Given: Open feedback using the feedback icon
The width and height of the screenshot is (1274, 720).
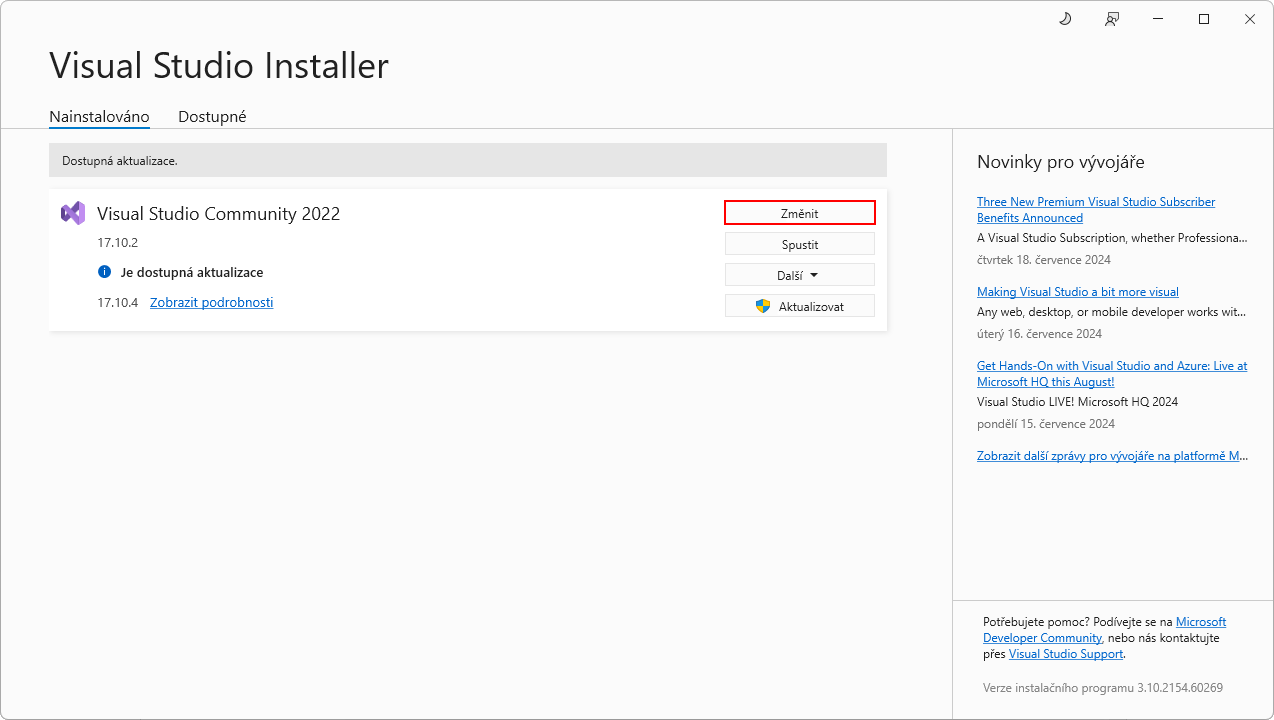Looking at the screenshot, I should [1111, 18].
